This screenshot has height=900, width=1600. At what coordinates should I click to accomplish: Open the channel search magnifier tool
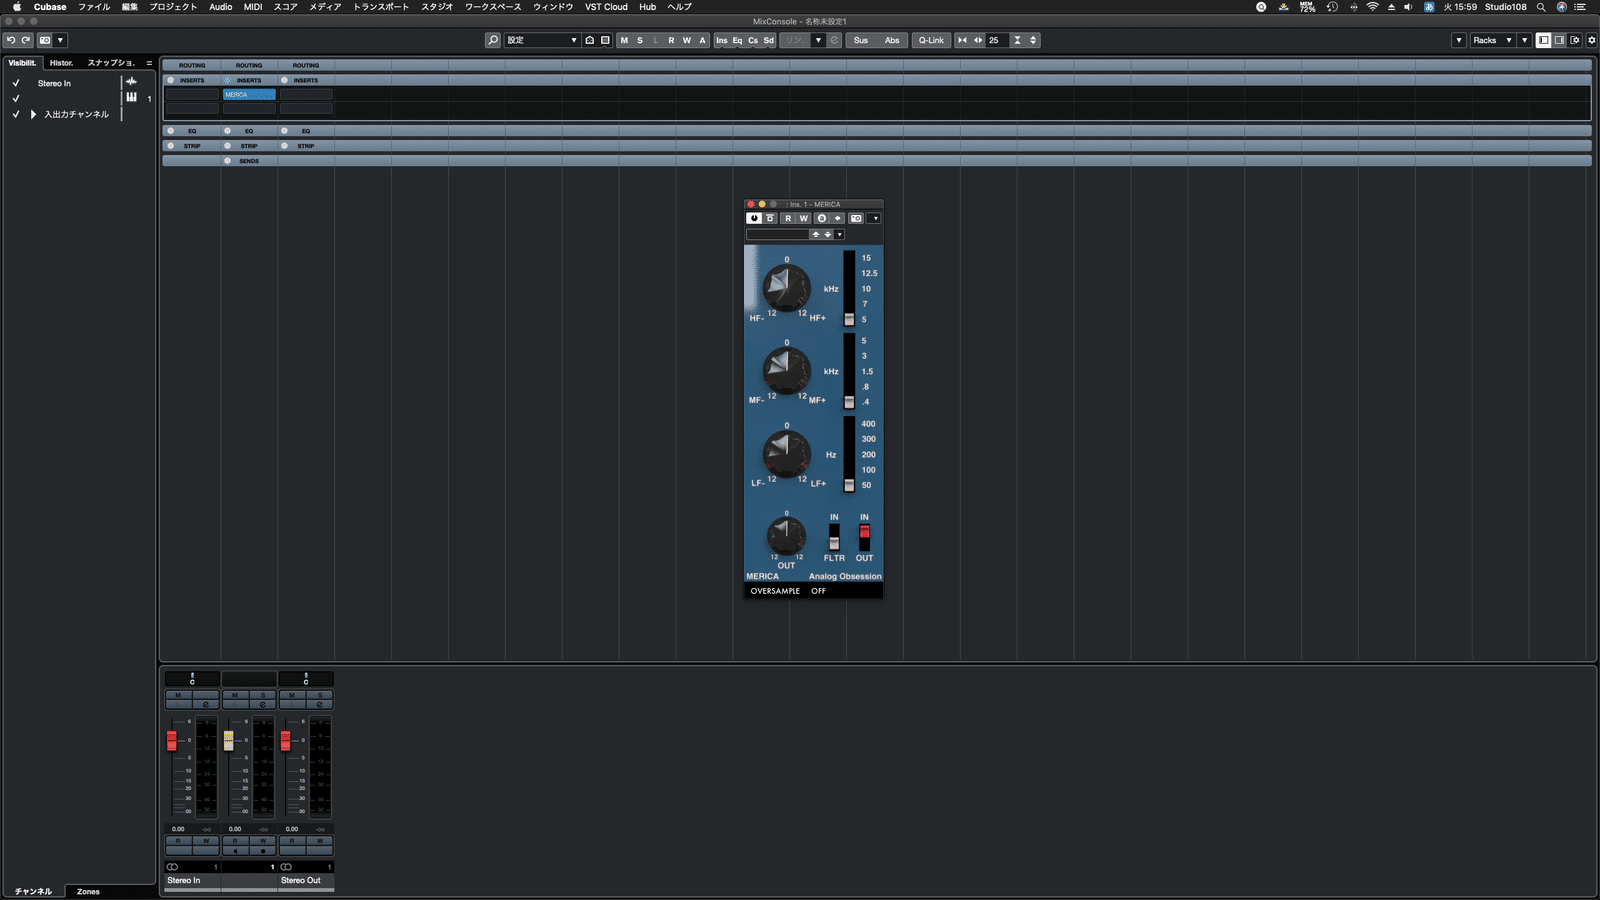click(493, 40)
